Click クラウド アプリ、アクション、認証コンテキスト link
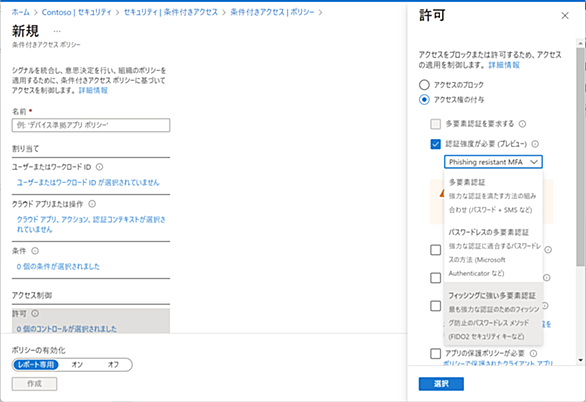The width and height of the screenshot is (586, 402). pos(91,224)
